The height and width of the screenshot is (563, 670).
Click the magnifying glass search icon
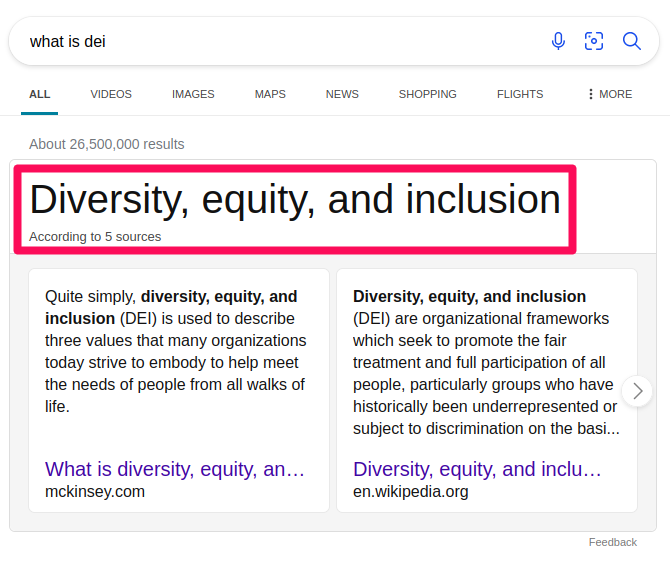coord(632,41)
